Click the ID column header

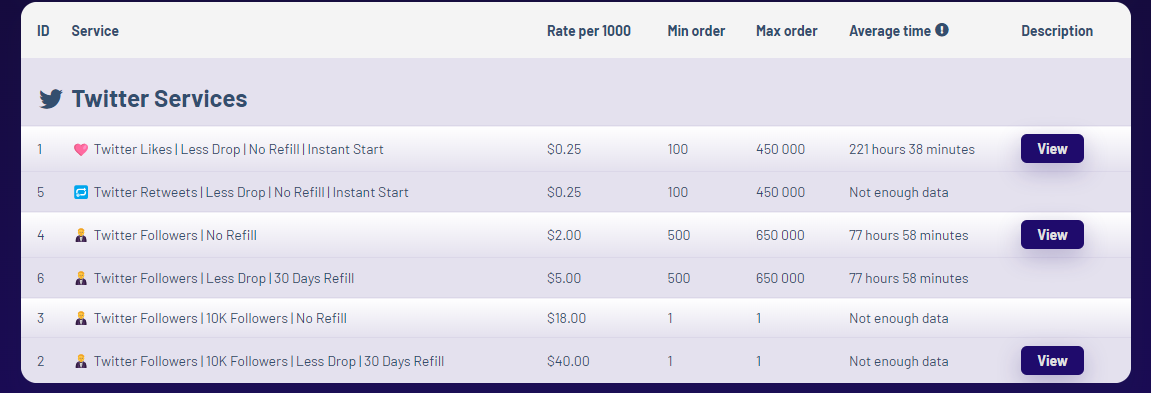click(x=43, y=31)
